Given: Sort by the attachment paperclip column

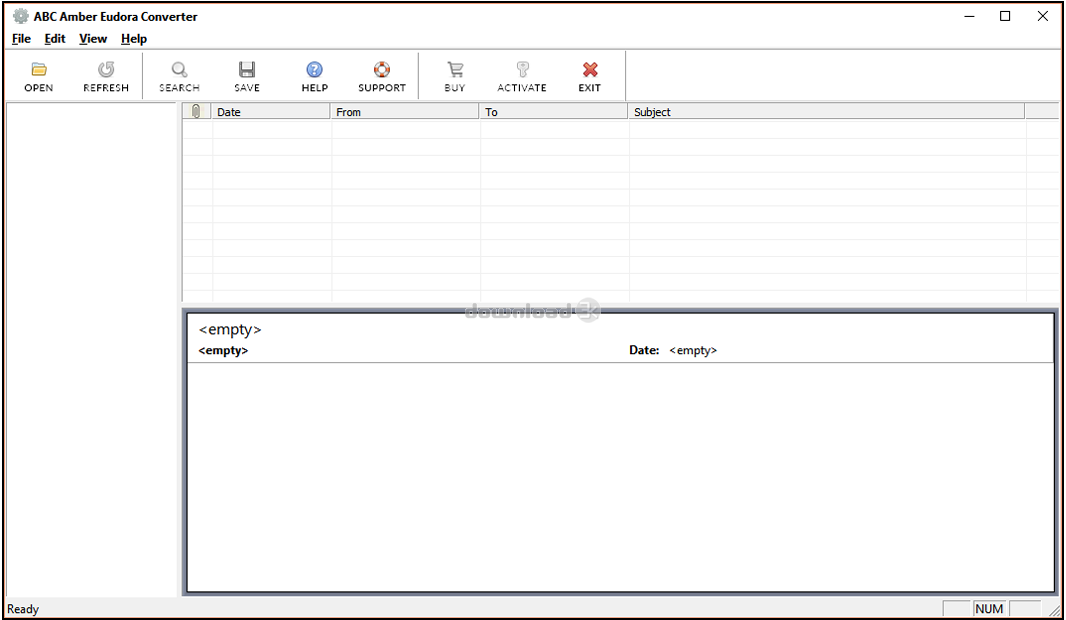Looking at the screenshot, I should pyautogui.click(x=196, y=111).
